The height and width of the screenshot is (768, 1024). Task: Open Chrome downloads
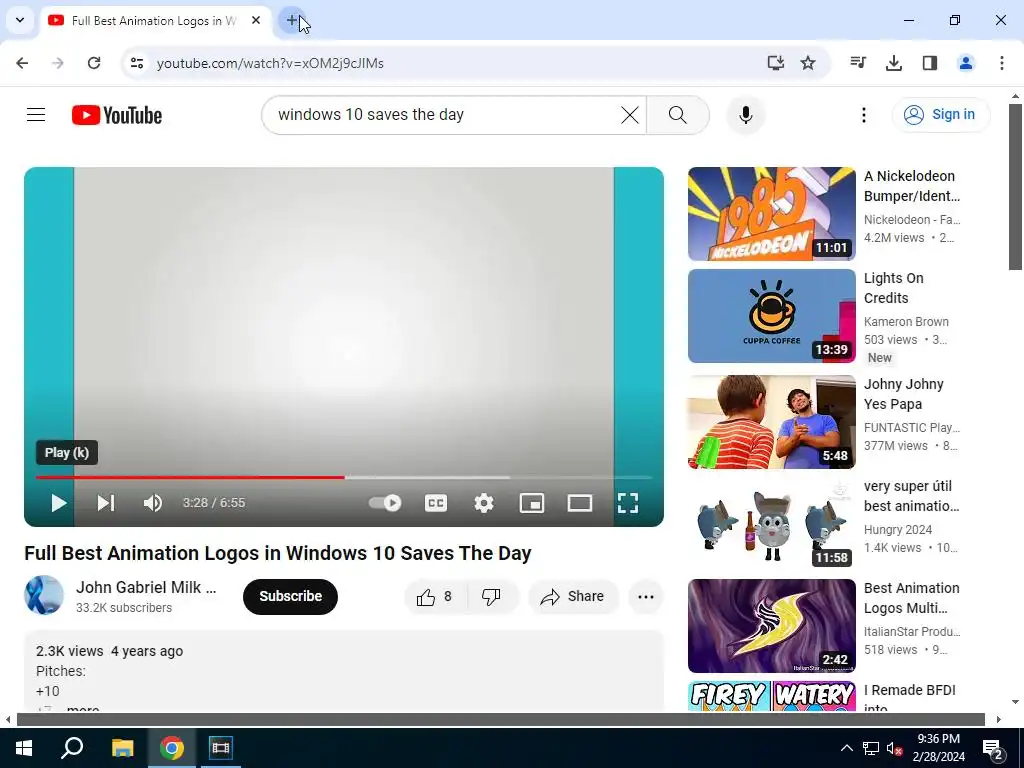click(x=894, y=63)
